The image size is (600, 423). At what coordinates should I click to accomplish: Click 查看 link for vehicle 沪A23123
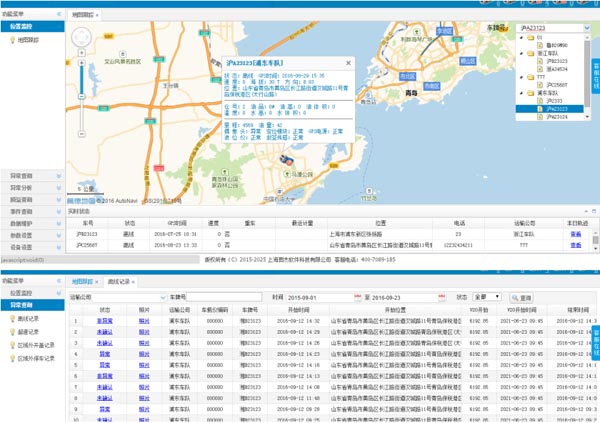click(575, 232)
